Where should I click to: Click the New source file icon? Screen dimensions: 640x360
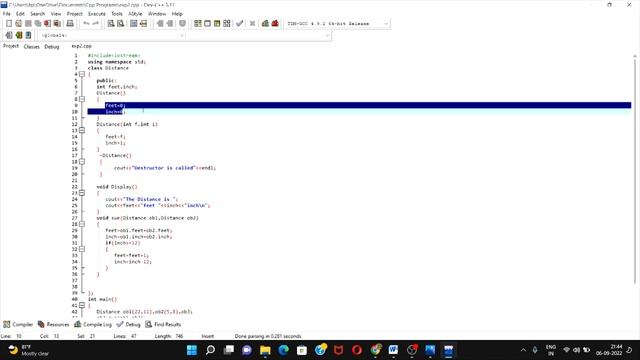[x=9, y=24]
